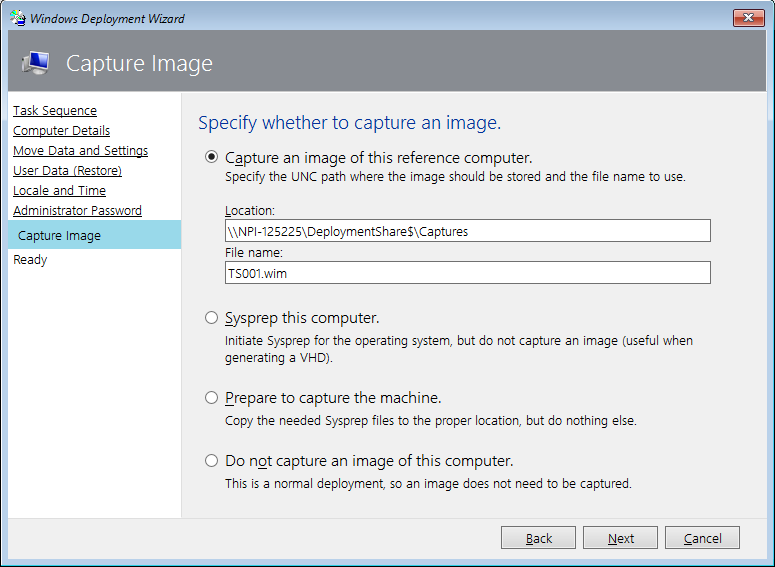Open the Task Sequence step link
This screenshot has width=775, height=567.
coord(55,110)
